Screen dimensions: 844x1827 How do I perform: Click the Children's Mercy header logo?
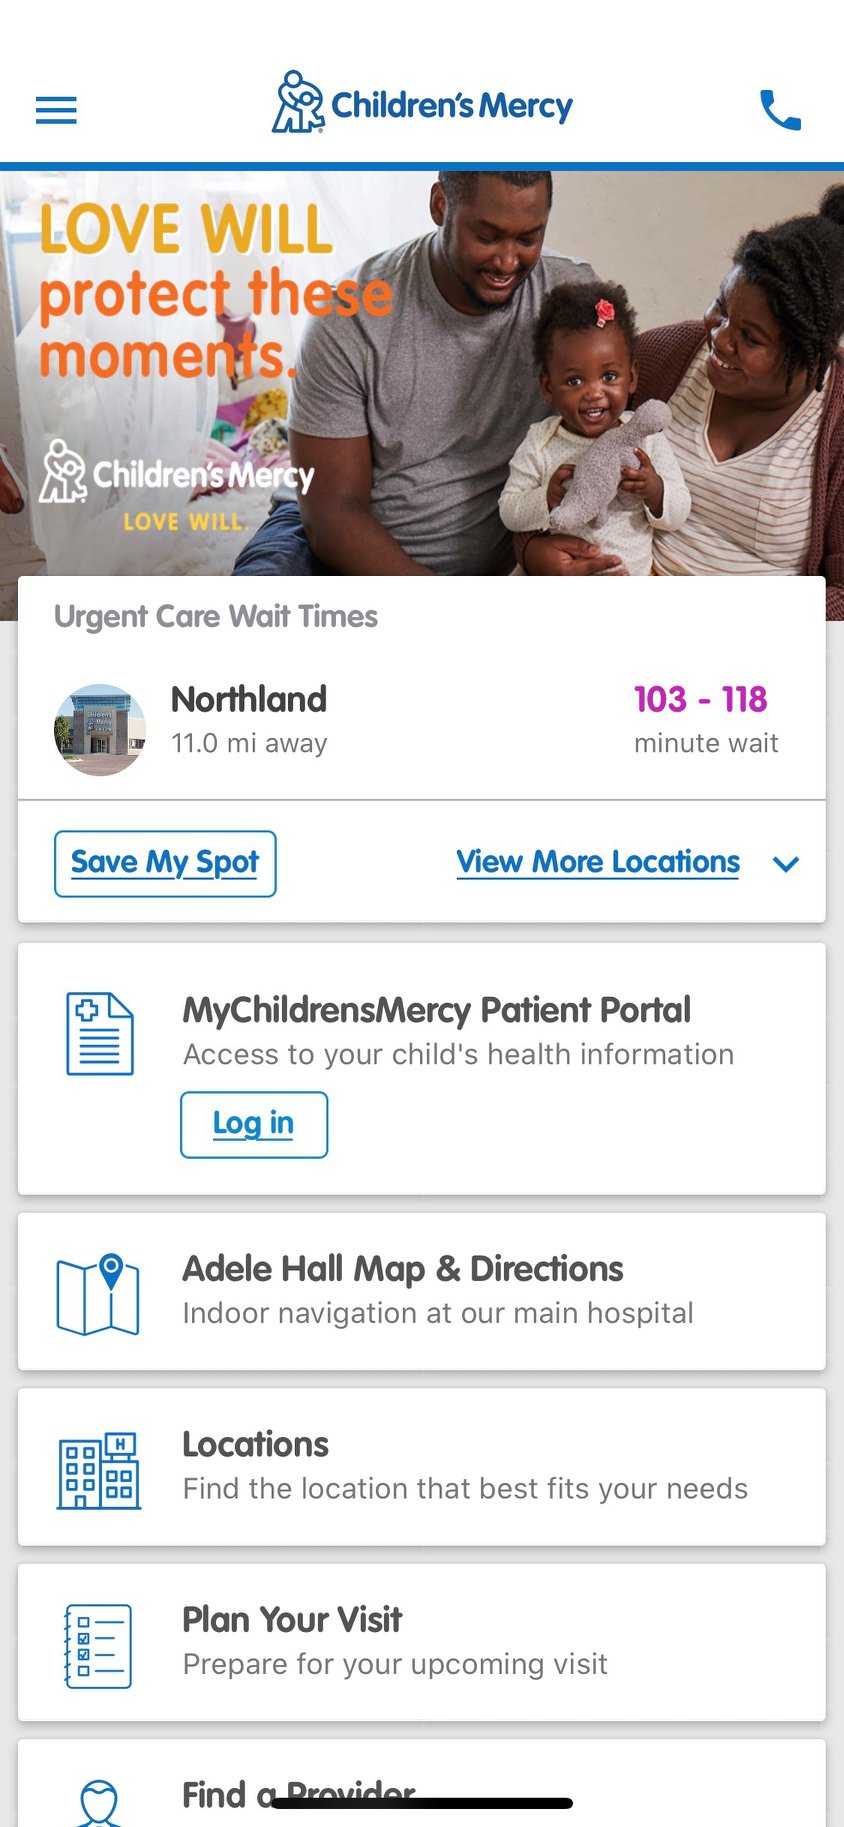422,104
